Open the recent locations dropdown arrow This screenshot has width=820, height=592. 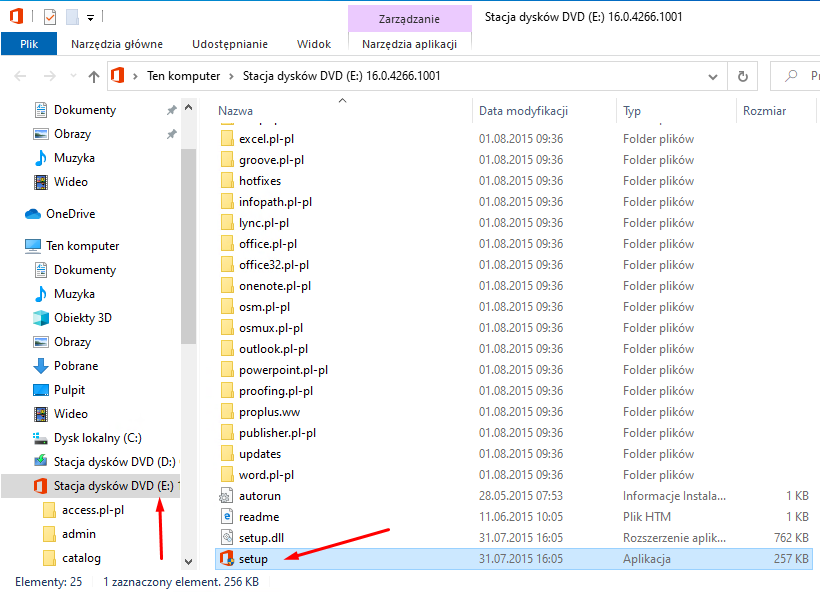pyautogui.click(x=73, y=76)
